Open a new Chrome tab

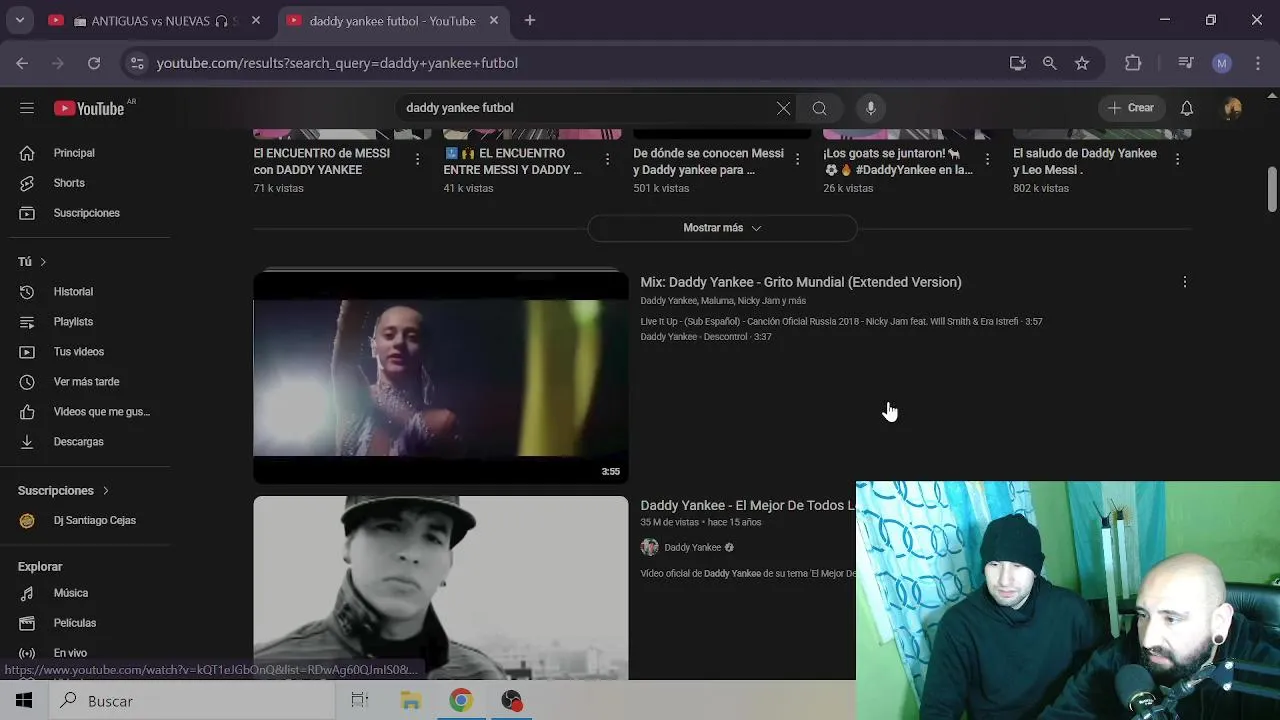530,21
